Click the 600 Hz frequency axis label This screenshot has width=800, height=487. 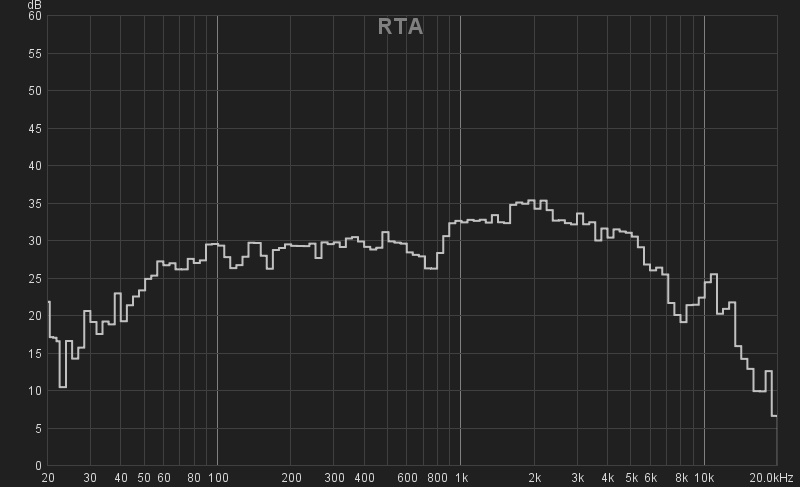click(x=407, y=478)
